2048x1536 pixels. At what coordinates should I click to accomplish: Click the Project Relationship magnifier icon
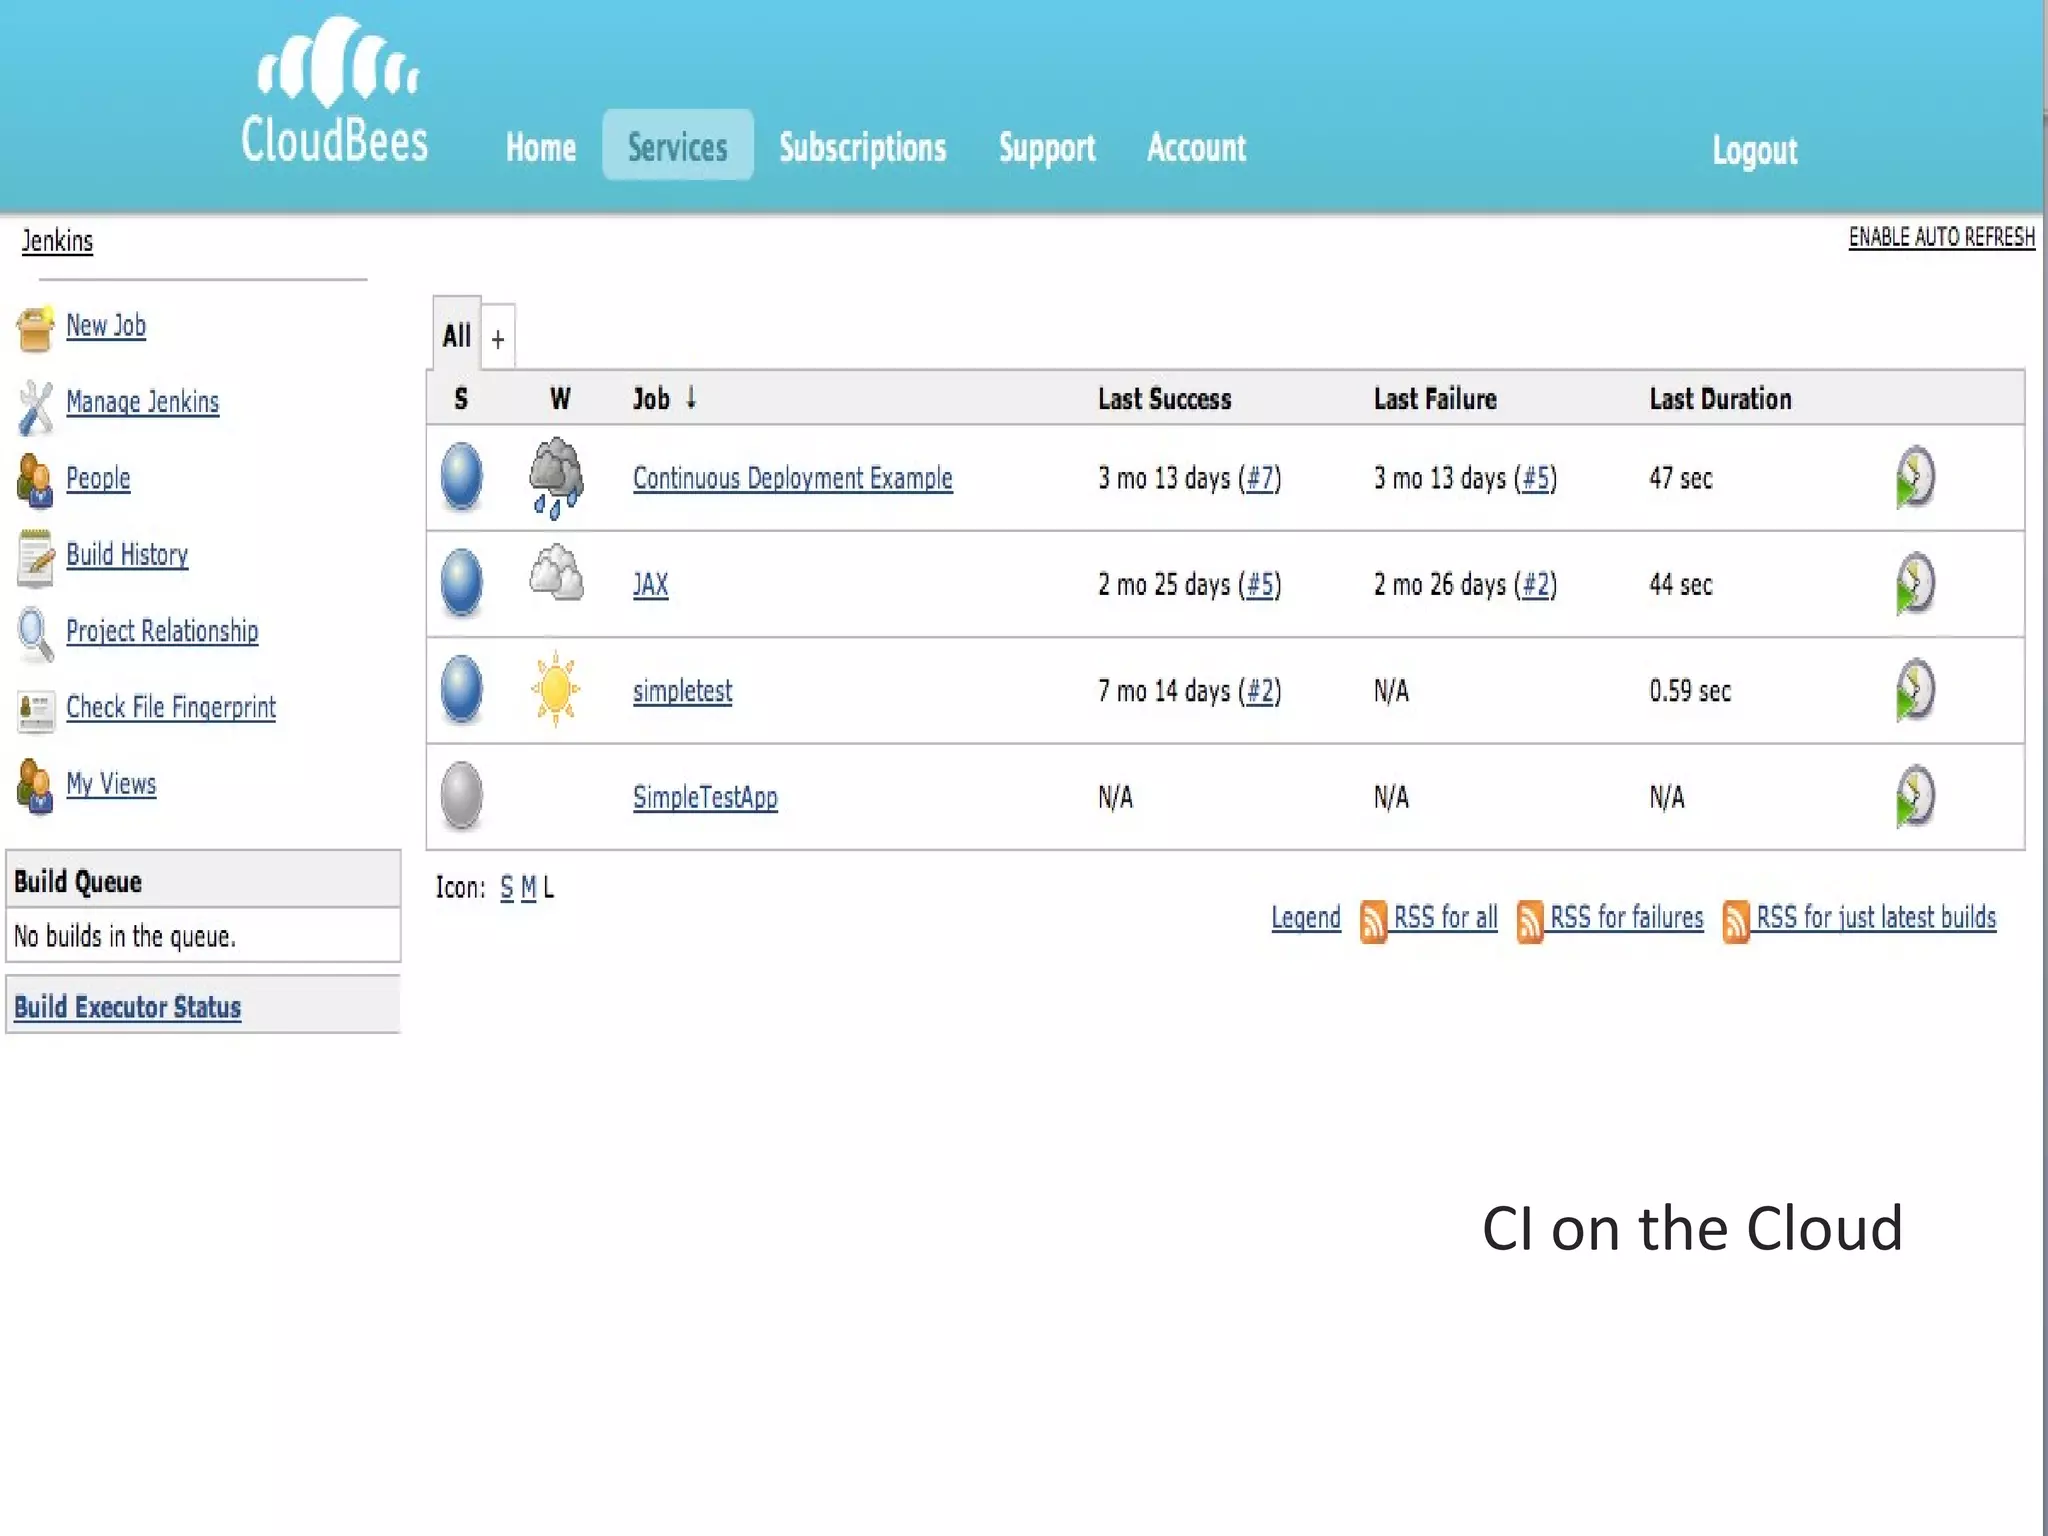tap(35, 635)
